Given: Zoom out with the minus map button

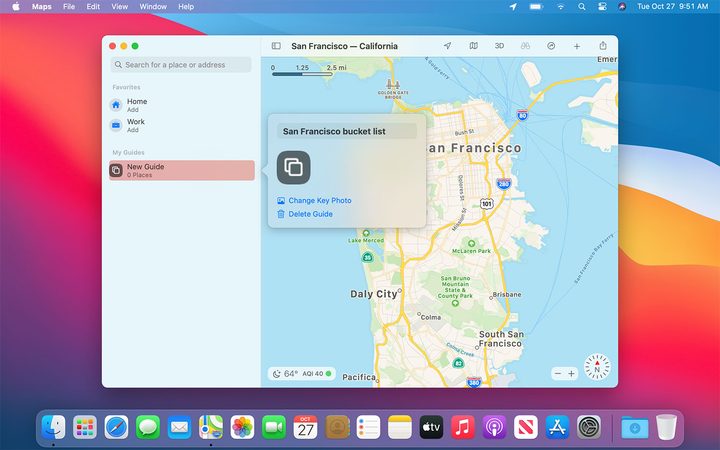Looking at the screenshot, I should (558, 373).
